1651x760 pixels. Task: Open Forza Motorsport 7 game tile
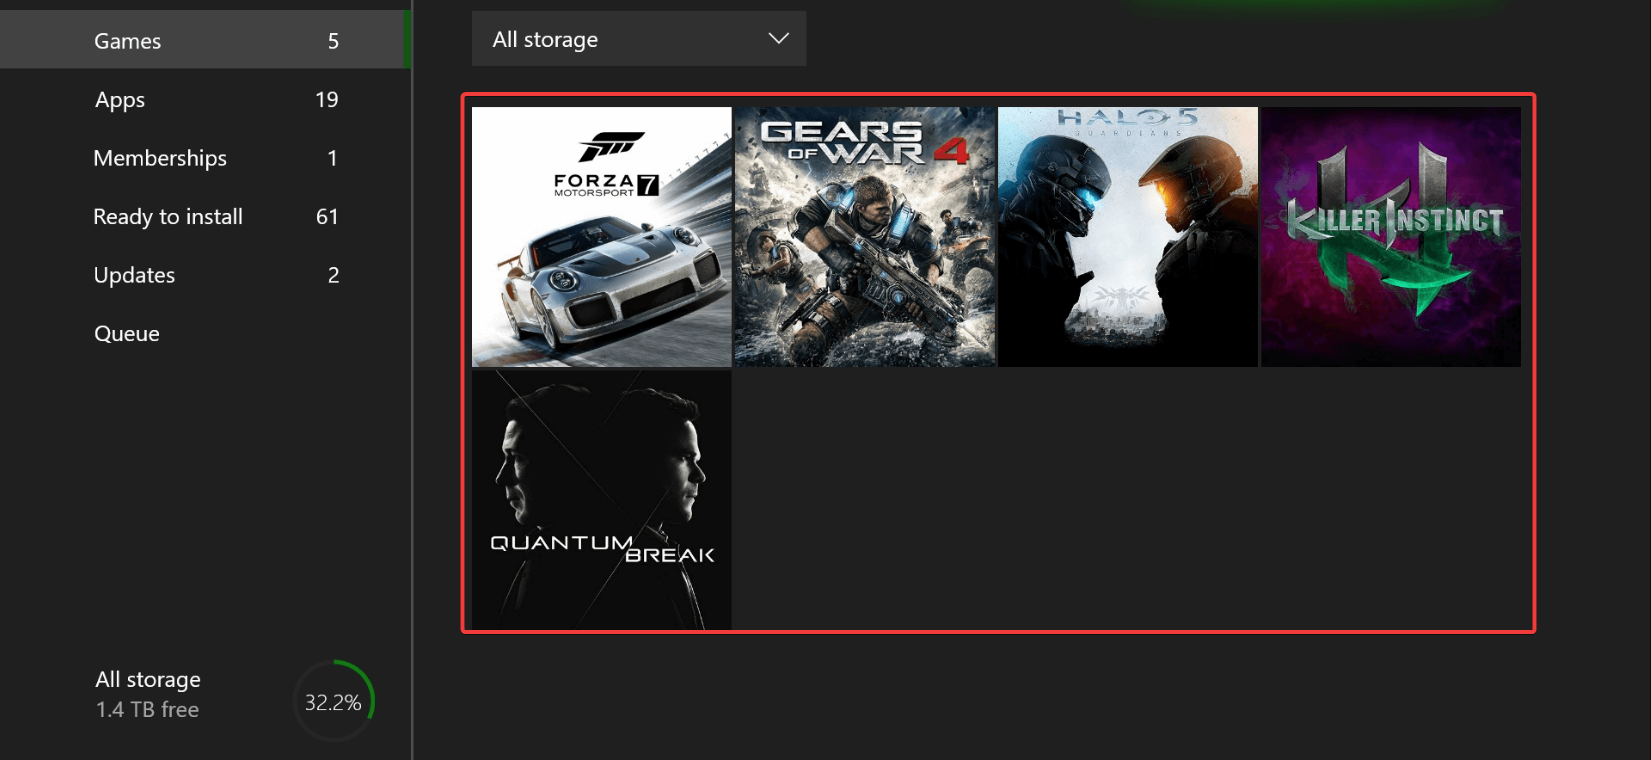coord(602,237)
